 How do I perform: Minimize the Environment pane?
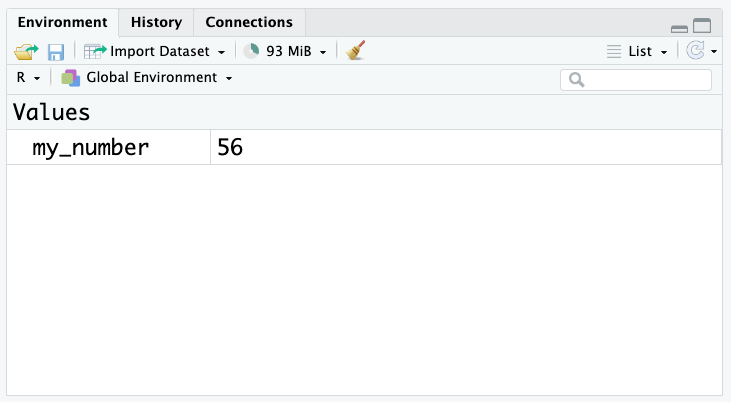tap(679, 29)
